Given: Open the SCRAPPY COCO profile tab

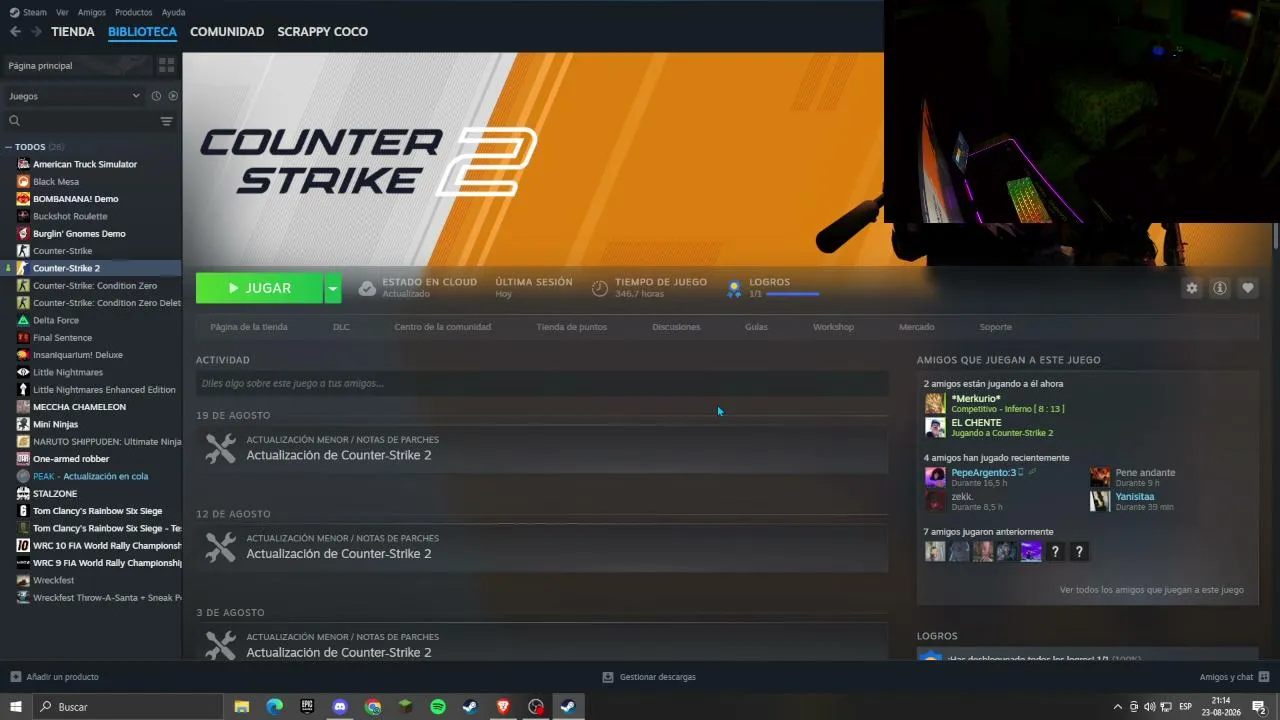Looking at the screenshot, I should 323,32.
